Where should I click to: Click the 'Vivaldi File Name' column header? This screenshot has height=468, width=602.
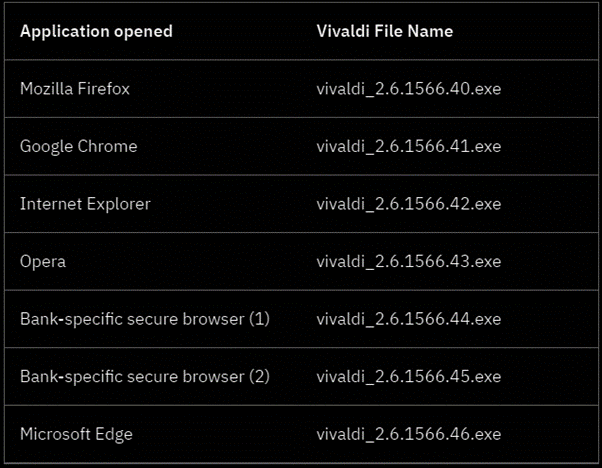(384, 31)
